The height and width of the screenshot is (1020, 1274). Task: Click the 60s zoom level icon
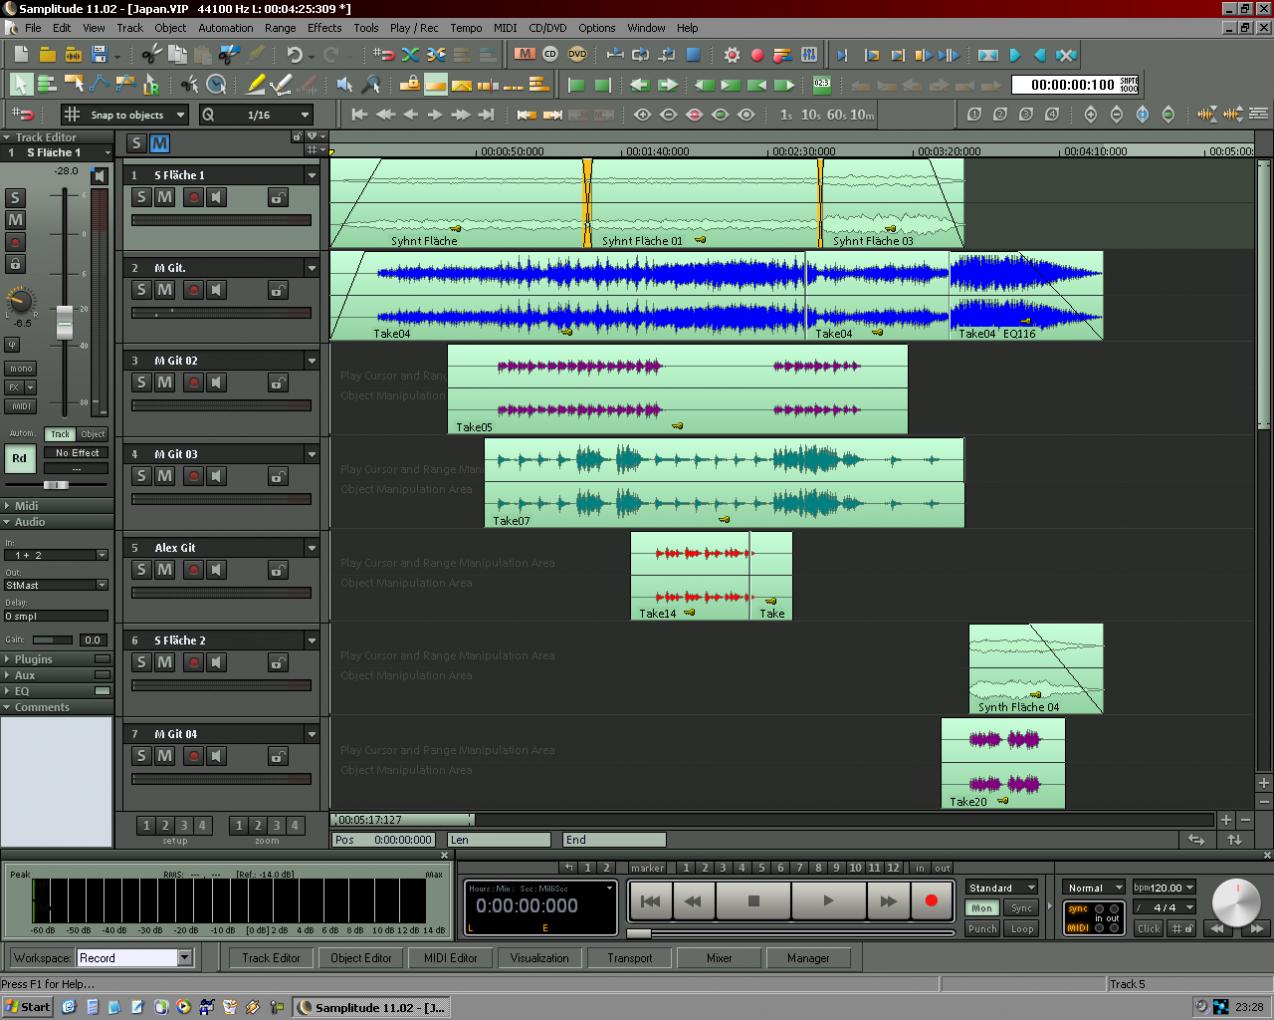coord(837,115)
